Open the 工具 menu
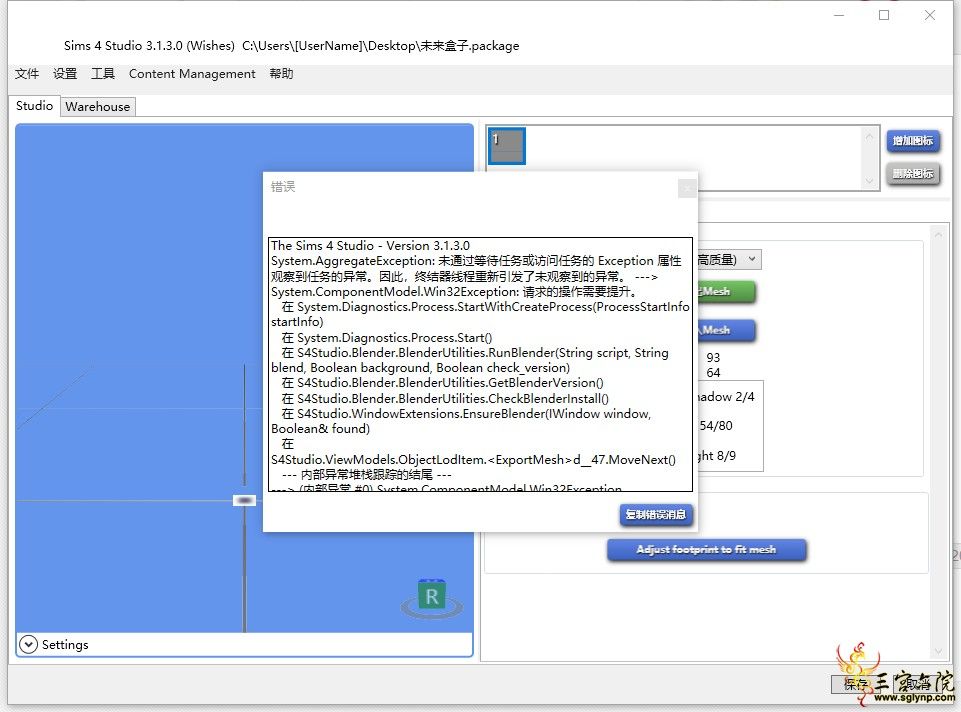The height and width of the screenshot is (712, 961). pos(103,74)
